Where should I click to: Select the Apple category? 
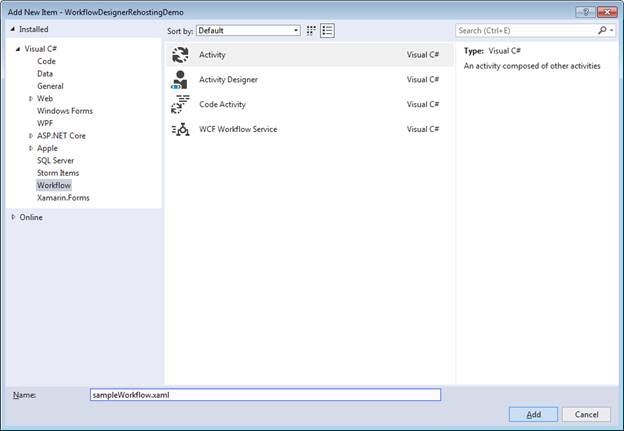[x=47, y=148]
